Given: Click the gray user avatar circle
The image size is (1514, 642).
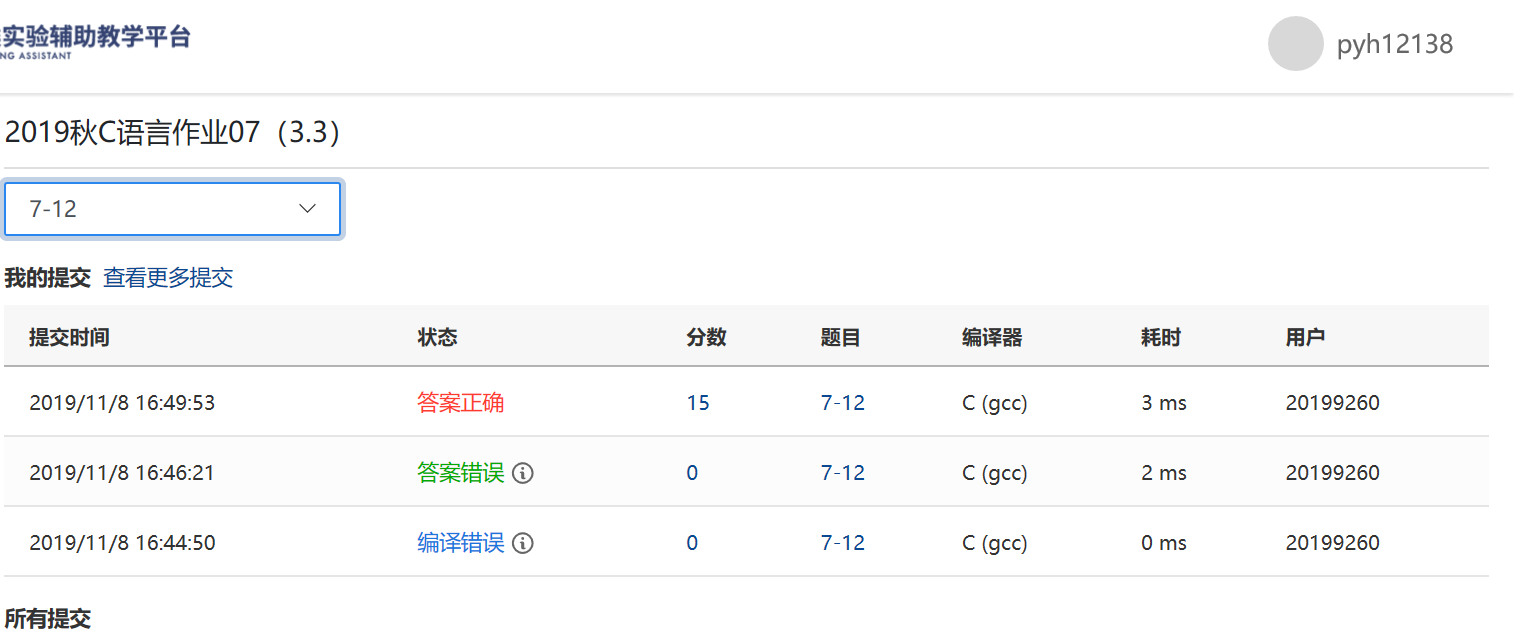Looking at the screenshot, I should click(x=1296, y=44).
